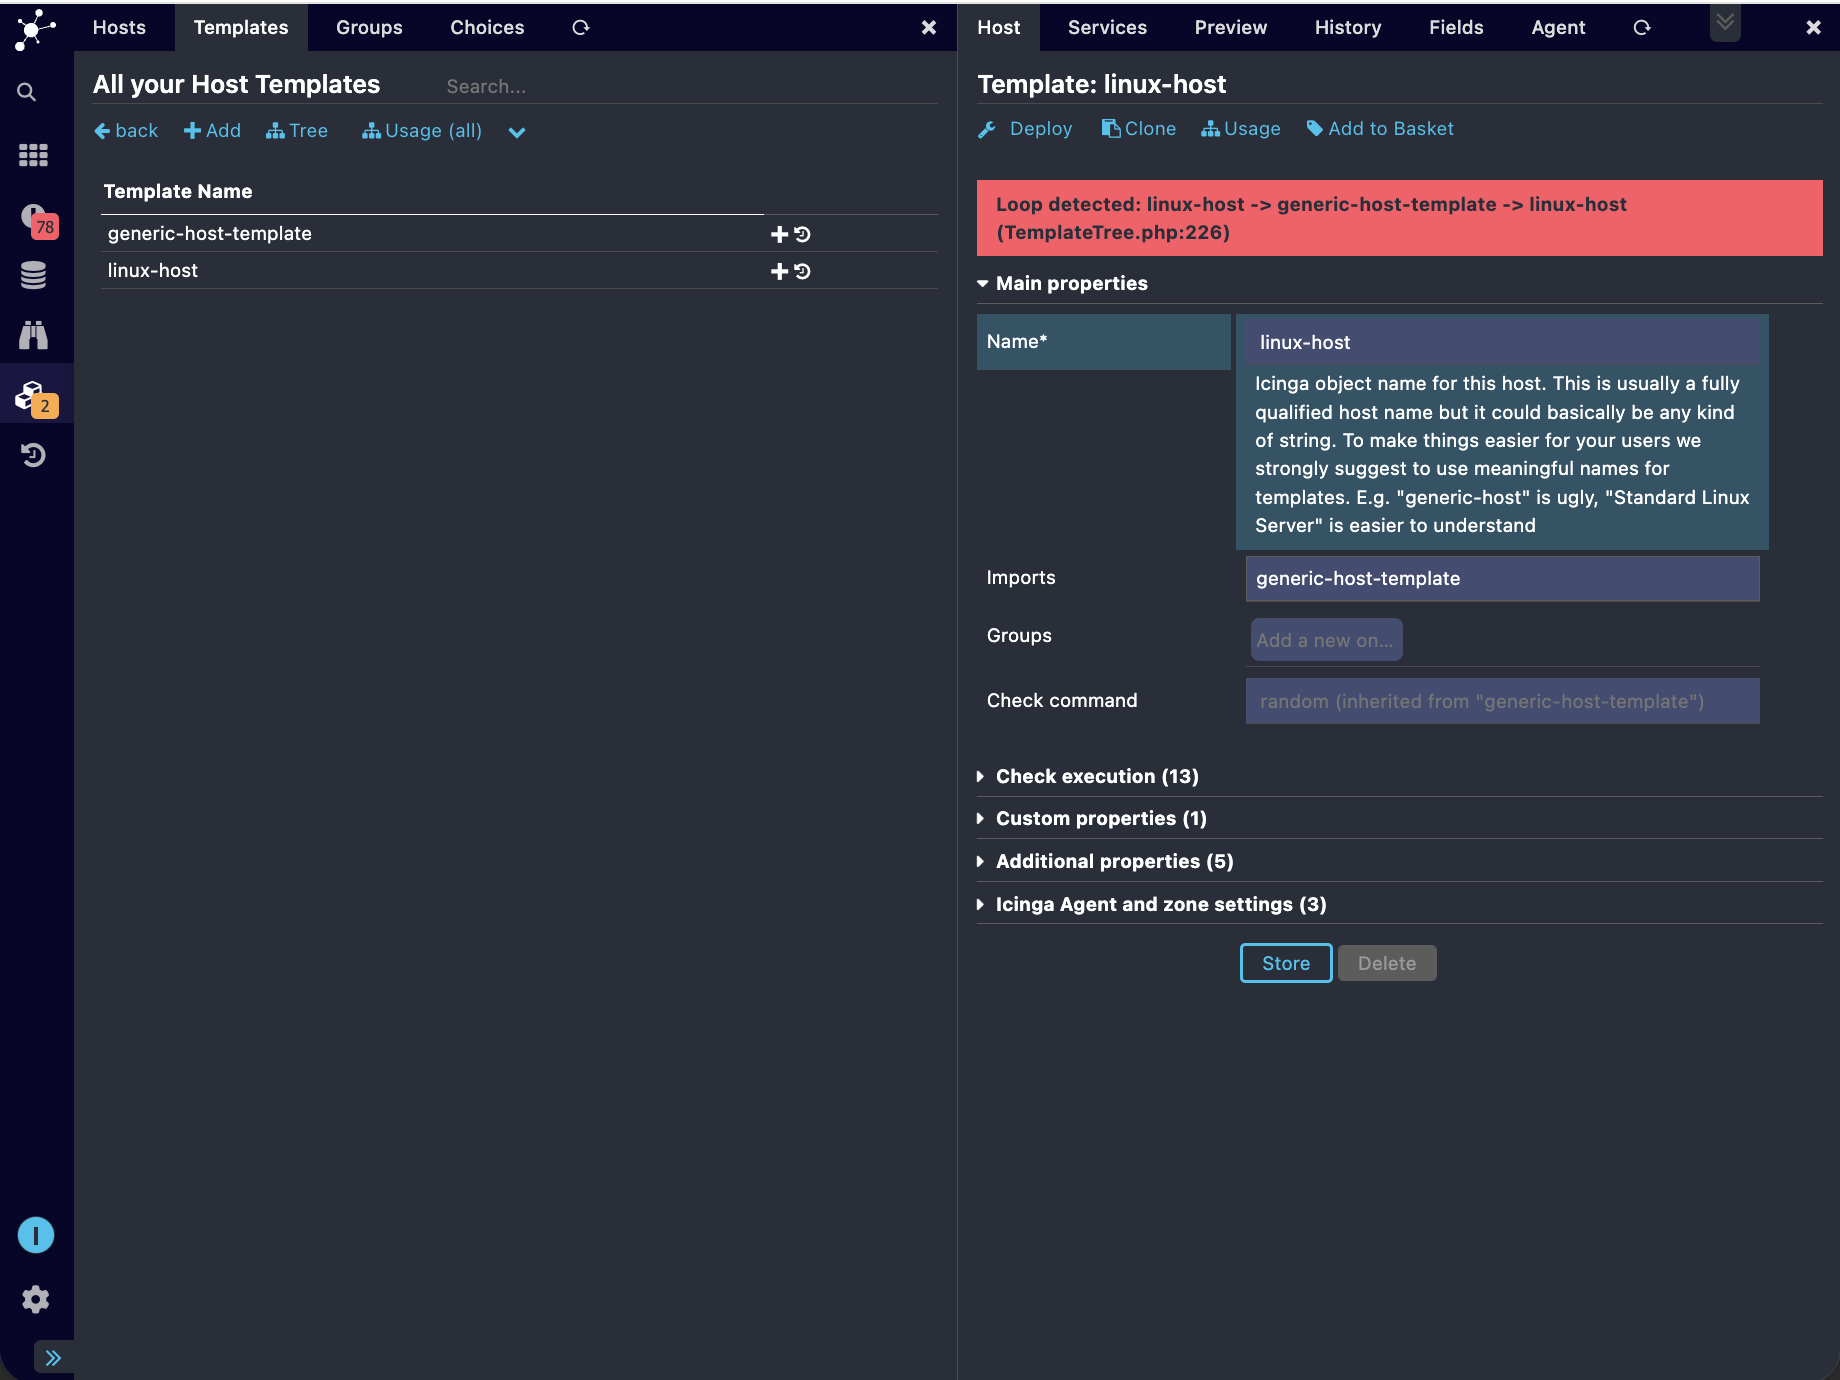1840x1380 pixels.
Task: Switch to the Services tab
Action: click(x=1107, y=28)
